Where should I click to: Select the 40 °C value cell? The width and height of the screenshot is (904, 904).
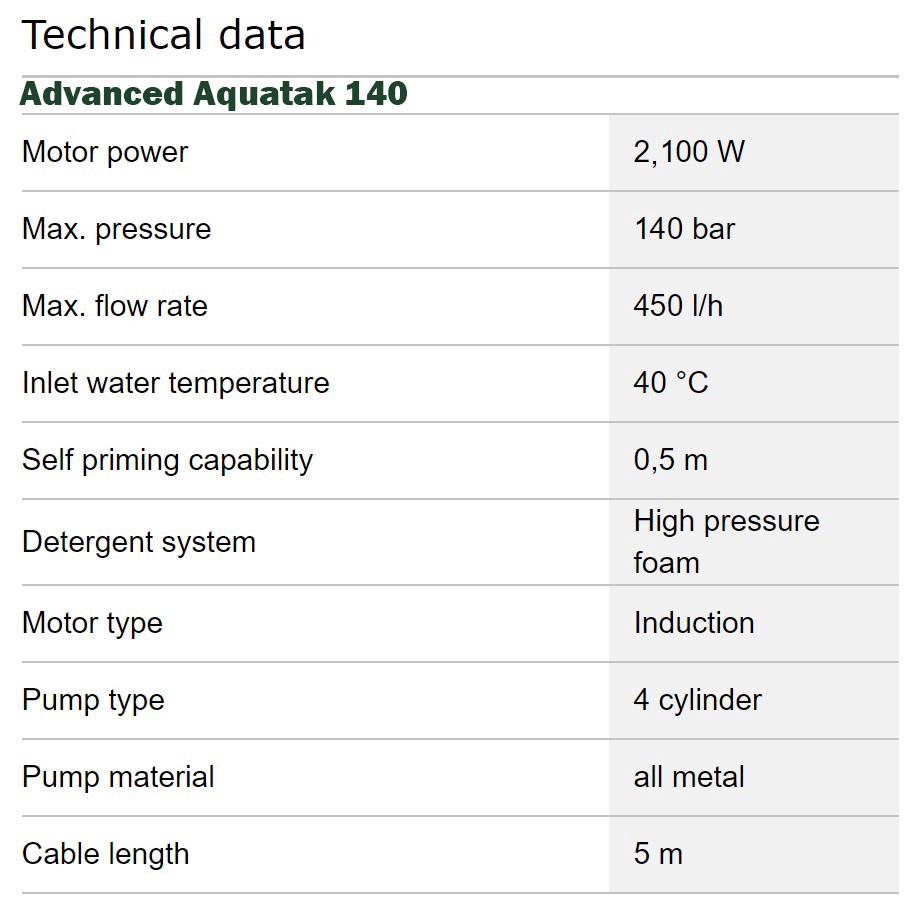click(x=671, y=383)
